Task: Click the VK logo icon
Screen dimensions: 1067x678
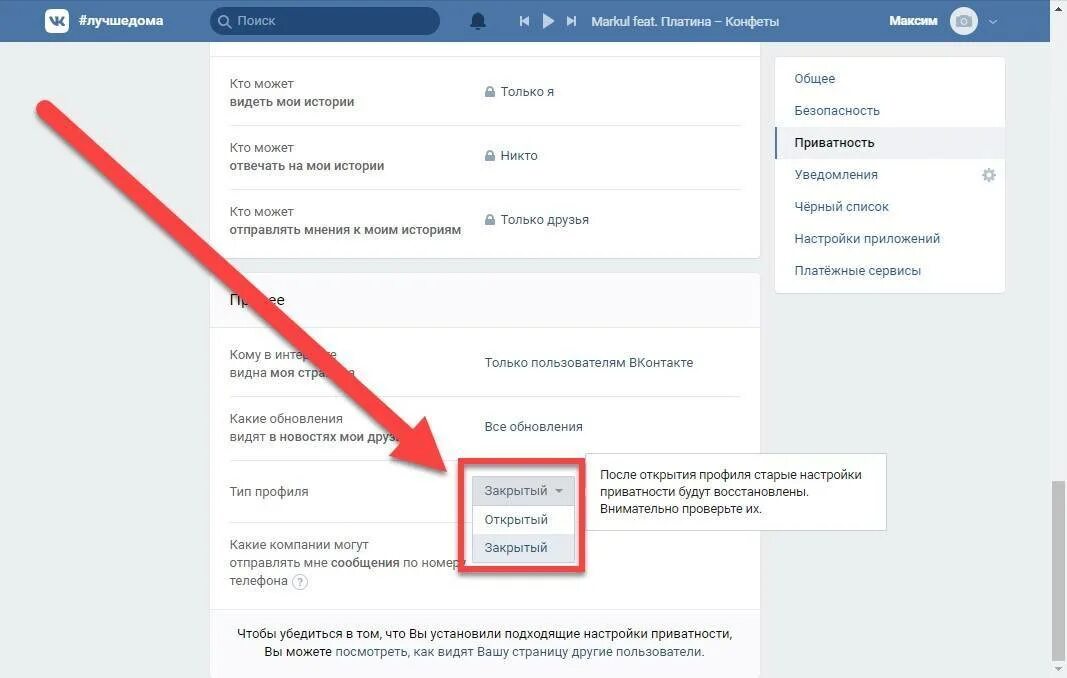Action: (56, 21)
